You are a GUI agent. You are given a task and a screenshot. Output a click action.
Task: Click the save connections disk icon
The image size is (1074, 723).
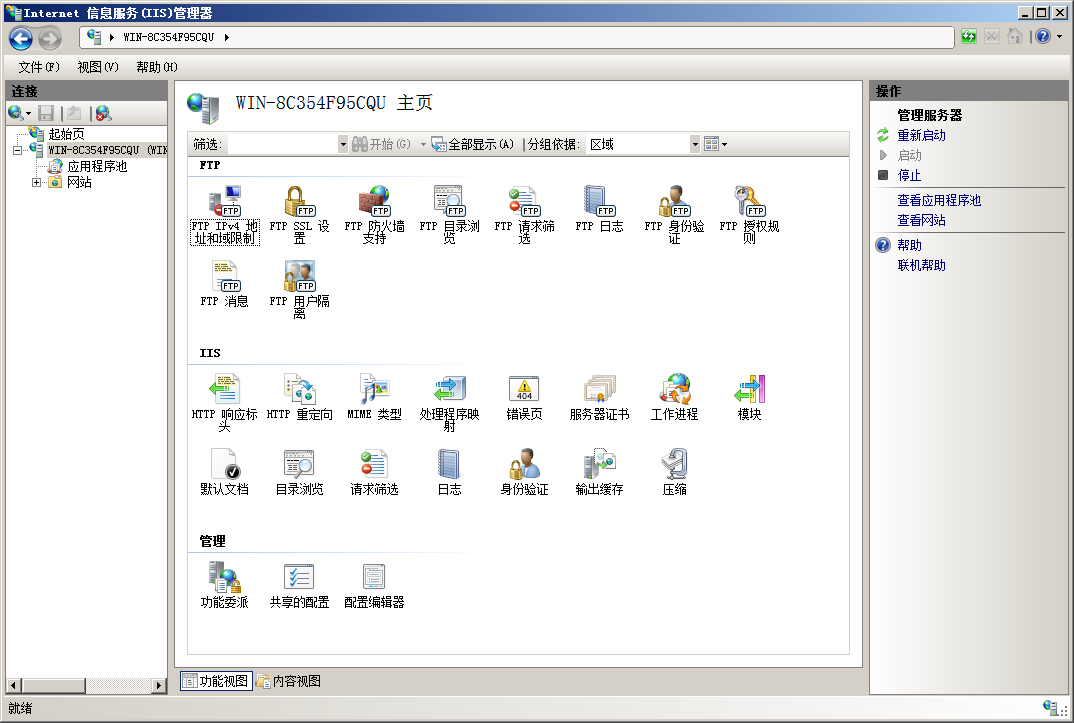click(x=46, y=113)
